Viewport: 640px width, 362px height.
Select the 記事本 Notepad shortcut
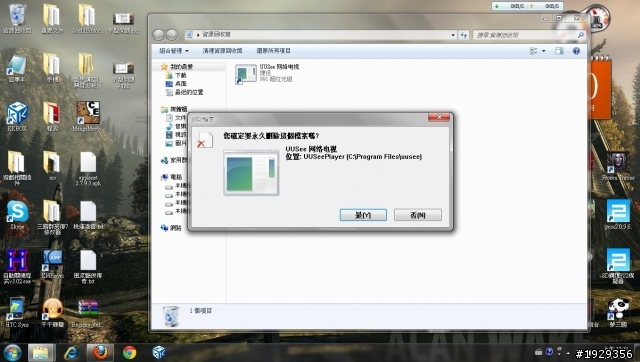(x=16, y=68)
